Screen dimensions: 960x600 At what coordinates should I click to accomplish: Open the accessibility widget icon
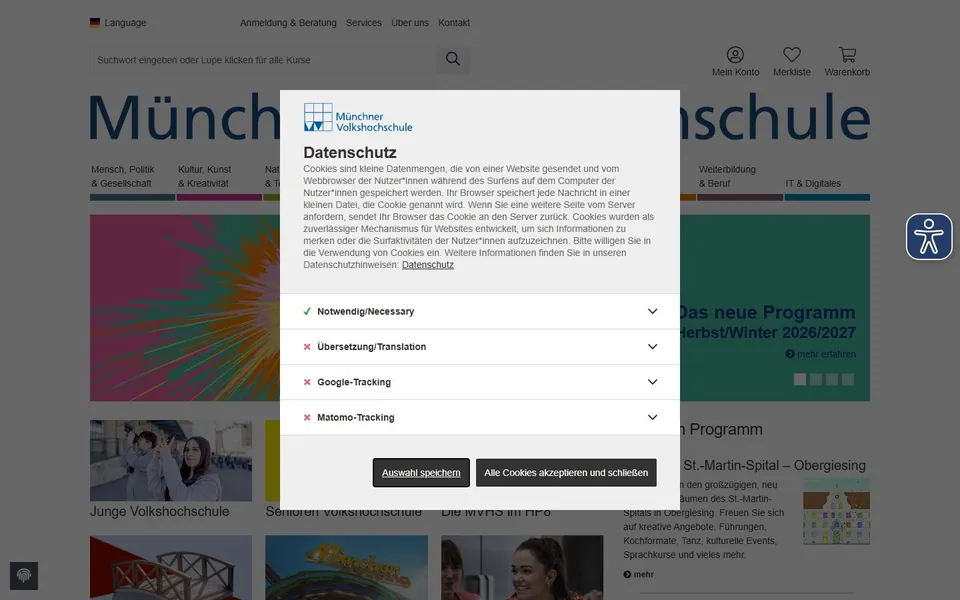click(x=929, y=237)
